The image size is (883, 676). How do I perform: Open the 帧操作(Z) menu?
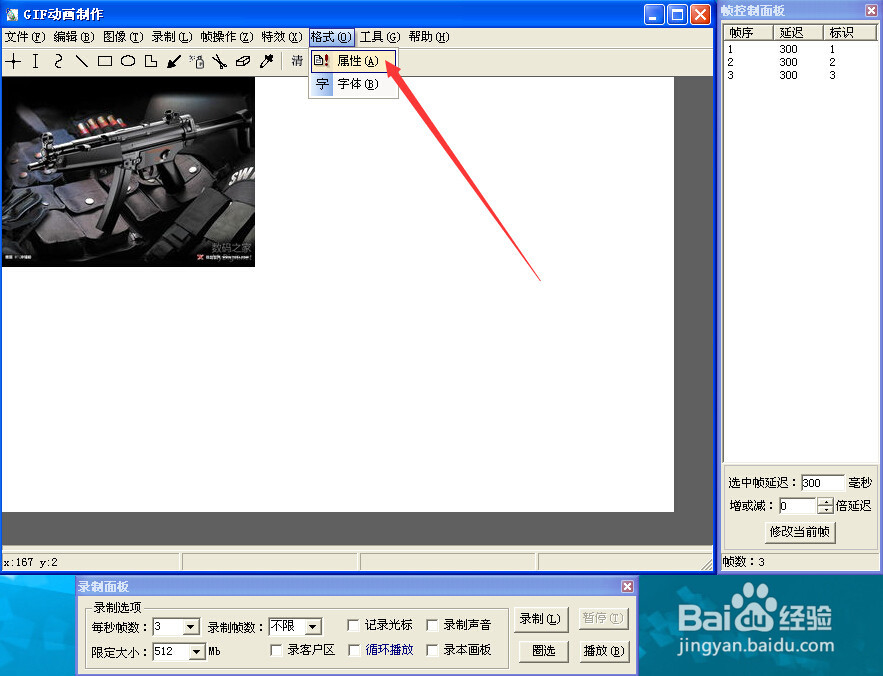227,37
